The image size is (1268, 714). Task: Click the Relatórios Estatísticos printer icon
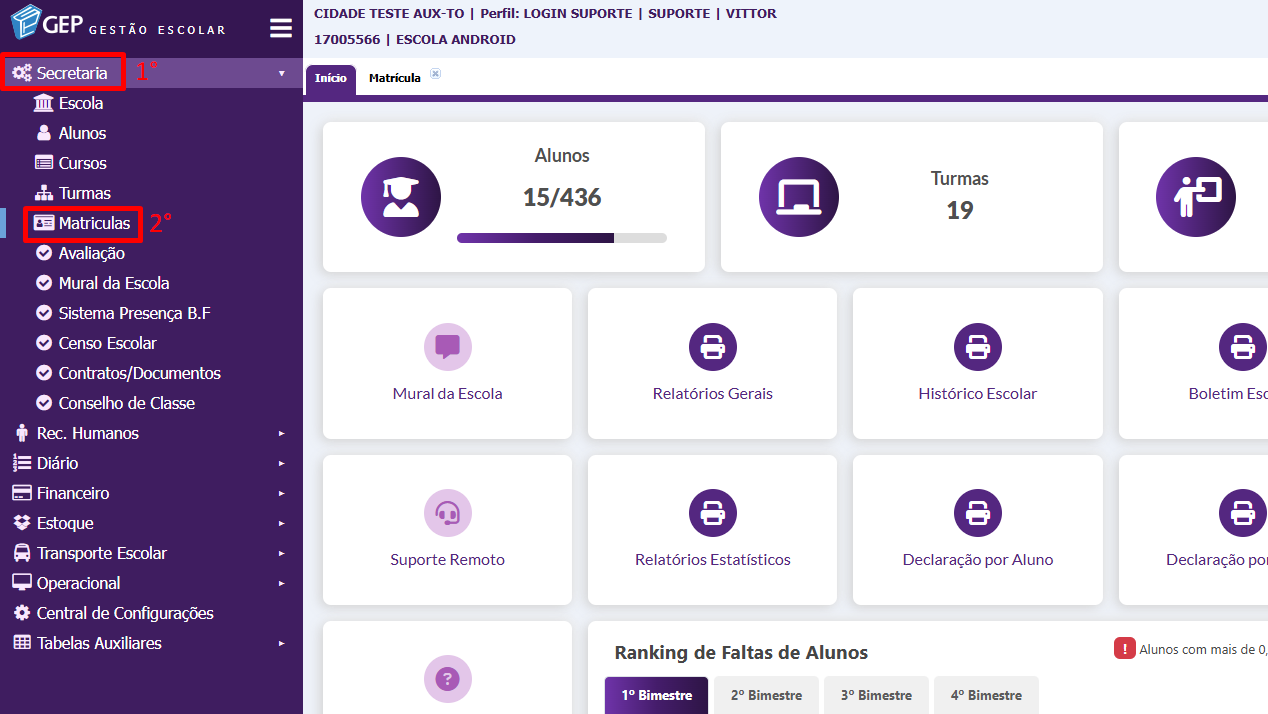[x=712, y=514]
